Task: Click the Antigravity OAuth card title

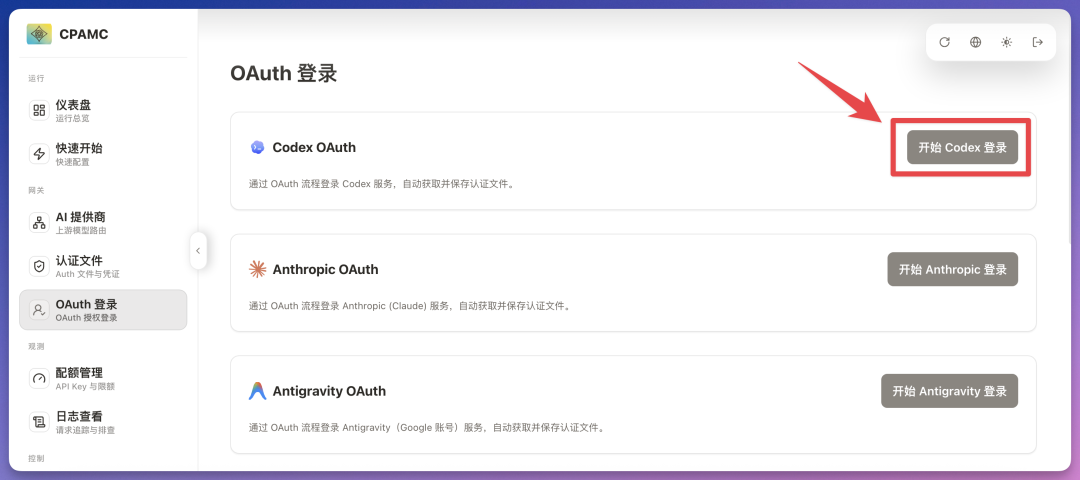Action: [329, 391]
